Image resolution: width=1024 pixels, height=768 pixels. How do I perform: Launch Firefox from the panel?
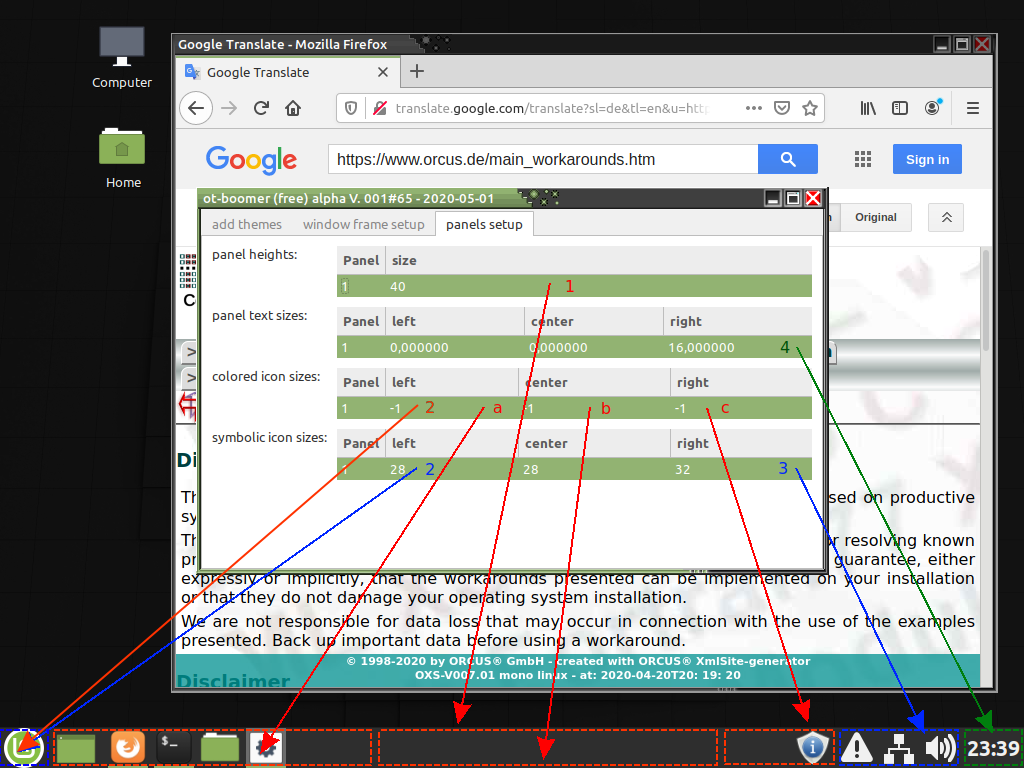click(x=127, y=747)
